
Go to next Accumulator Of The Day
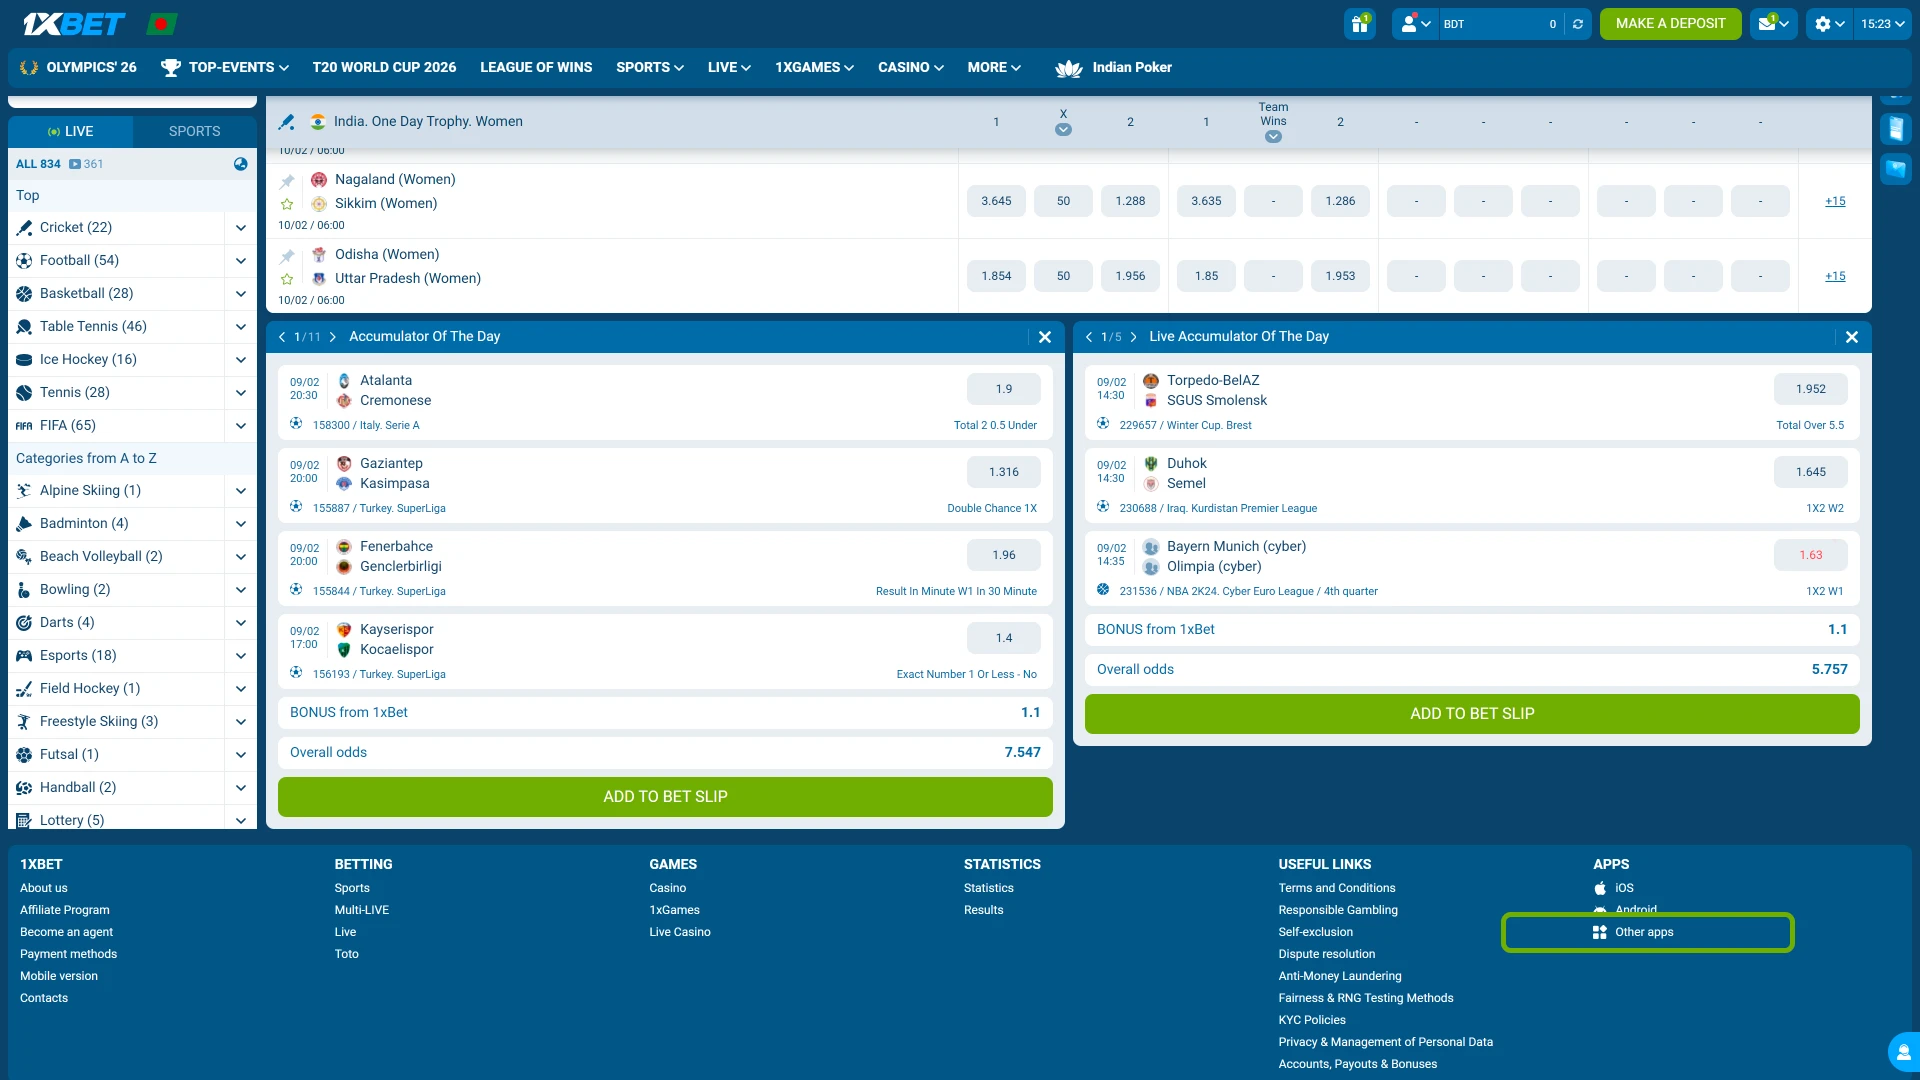[333, 337]
